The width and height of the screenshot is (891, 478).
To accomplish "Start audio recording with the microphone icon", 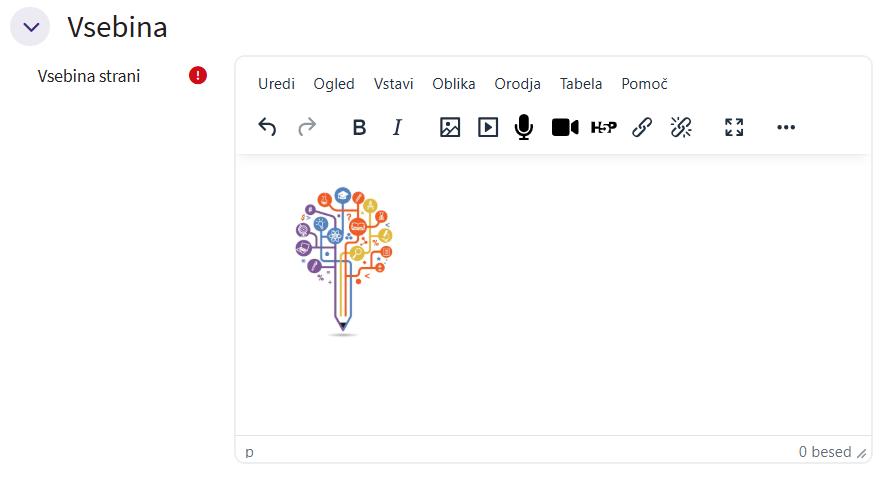I will [524, 127].
